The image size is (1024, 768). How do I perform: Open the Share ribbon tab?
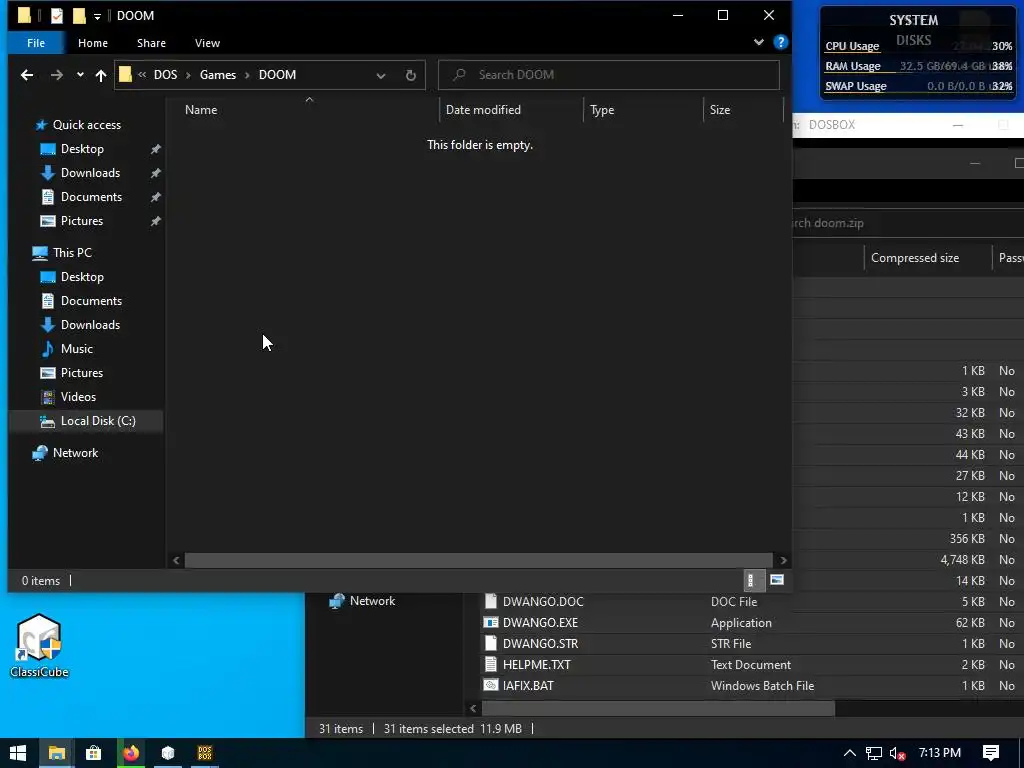coord(151,43)
